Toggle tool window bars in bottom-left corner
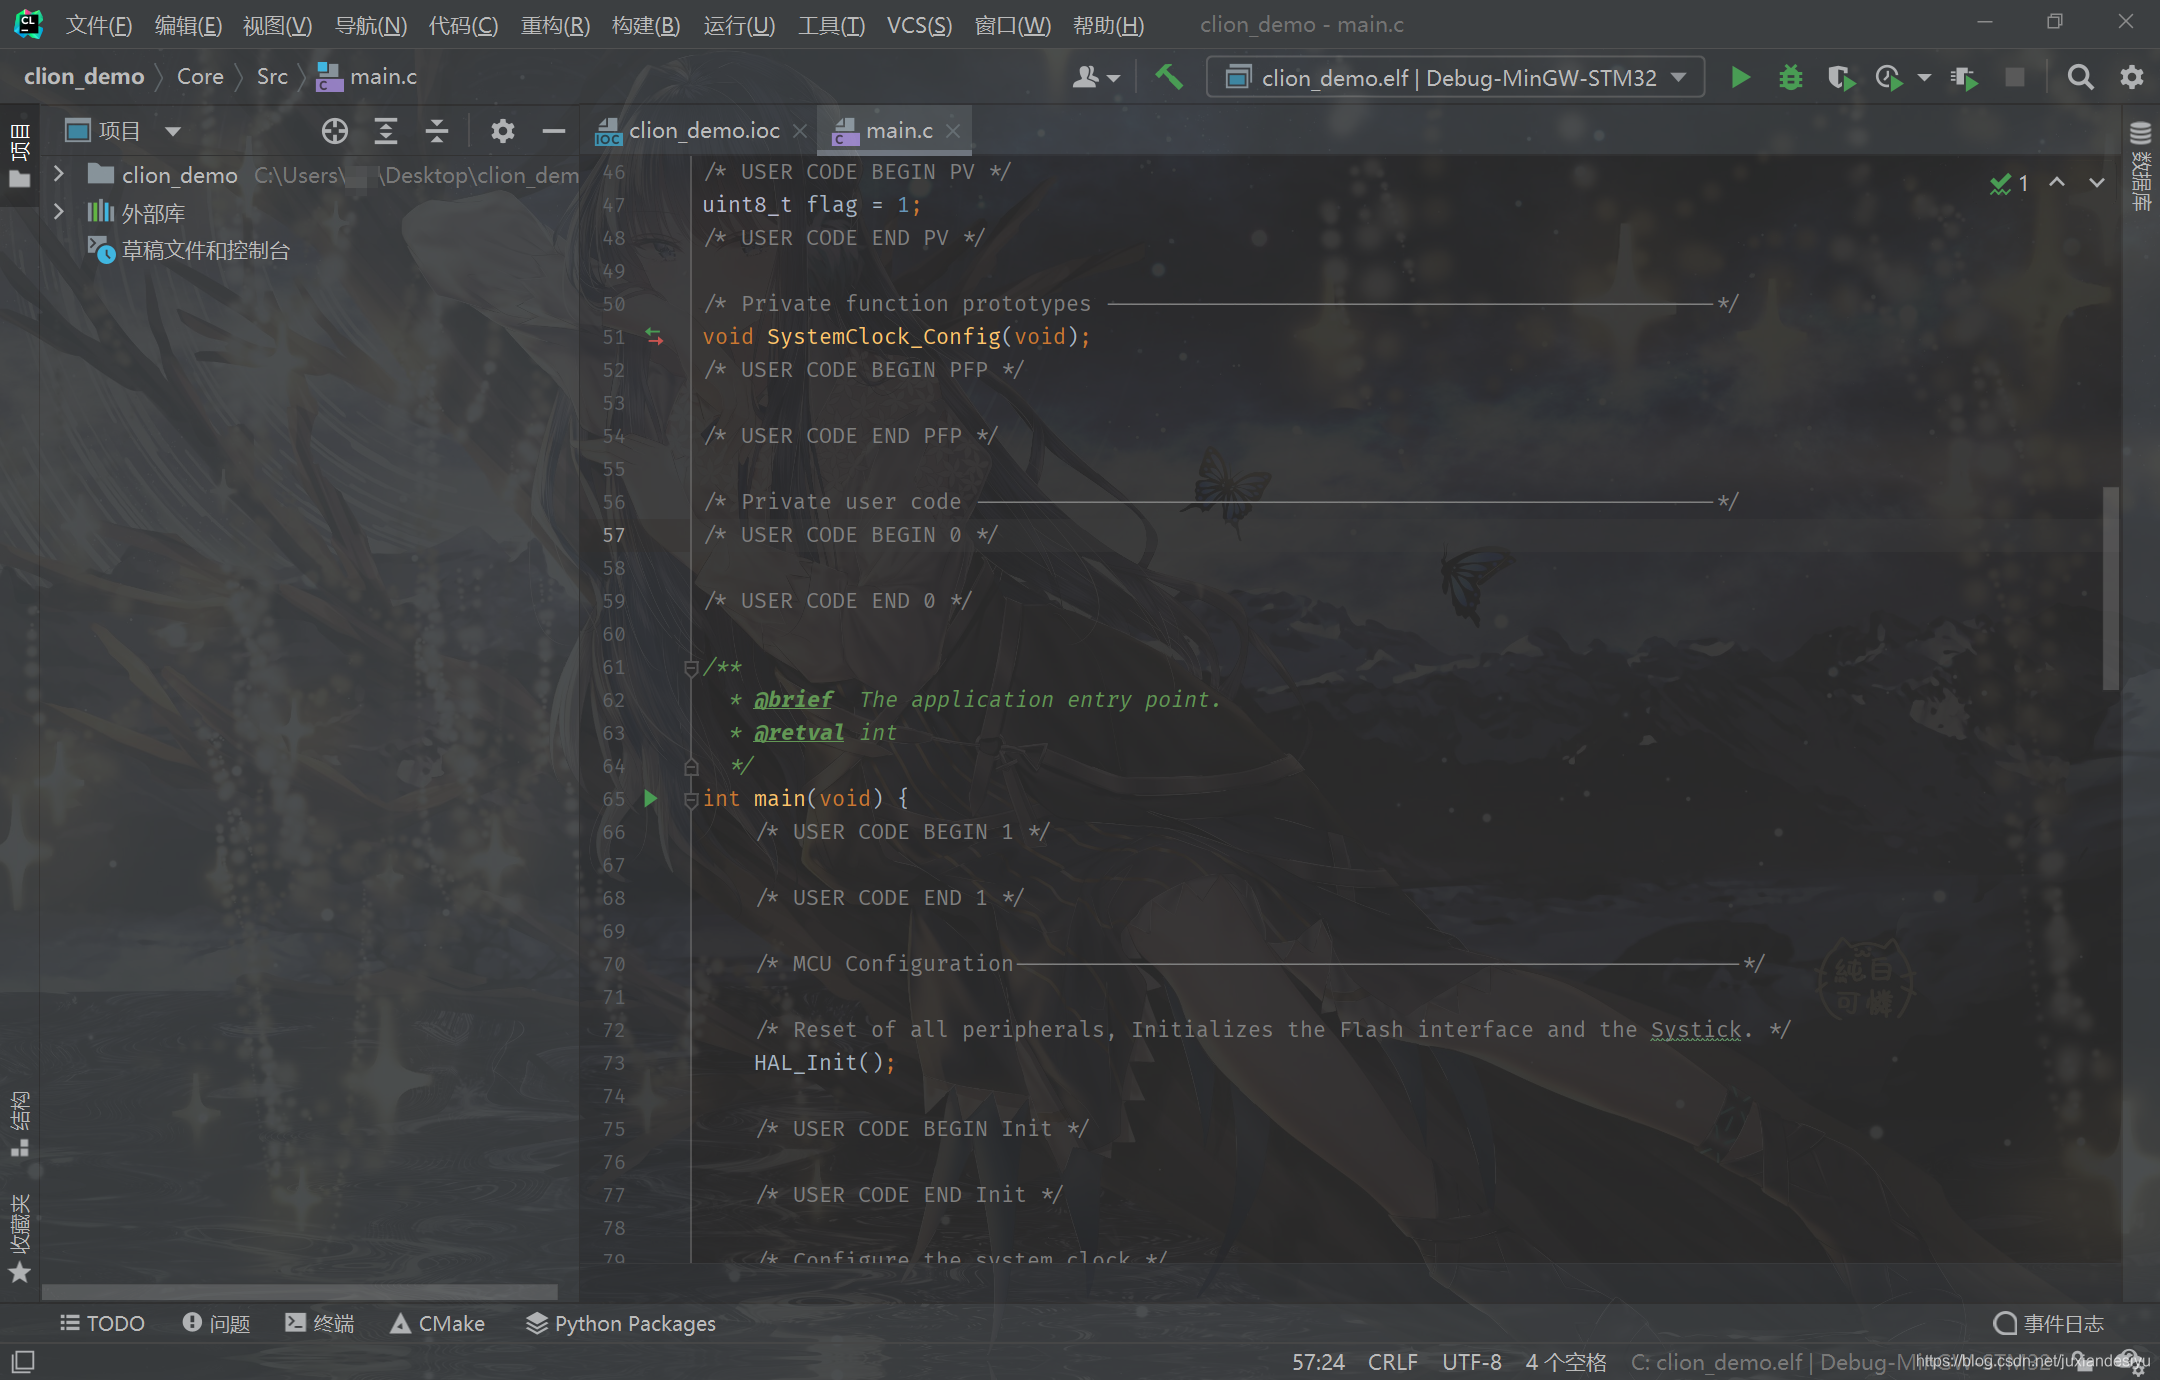2160x1380 pixels. [x=23, y=1361]
